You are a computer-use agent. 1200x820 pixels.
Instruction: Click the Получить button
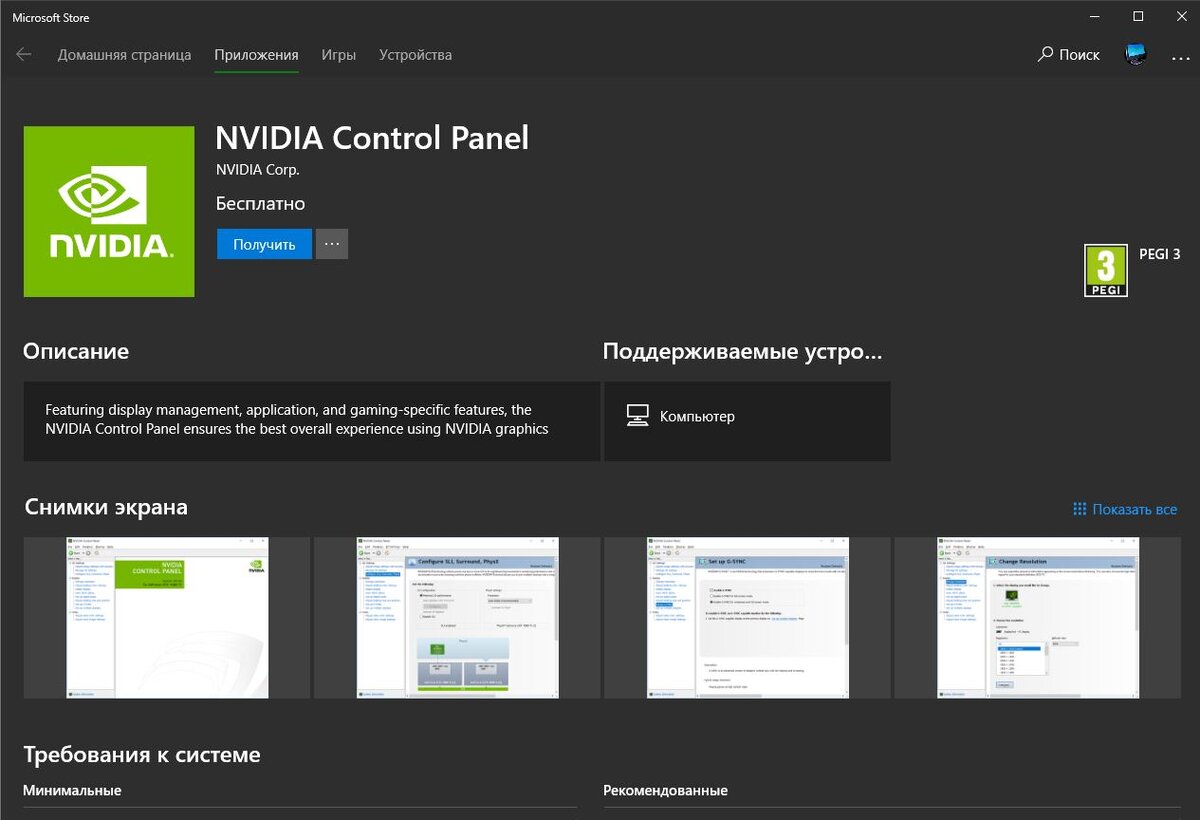pyautogui.click(x=264, y=244)
